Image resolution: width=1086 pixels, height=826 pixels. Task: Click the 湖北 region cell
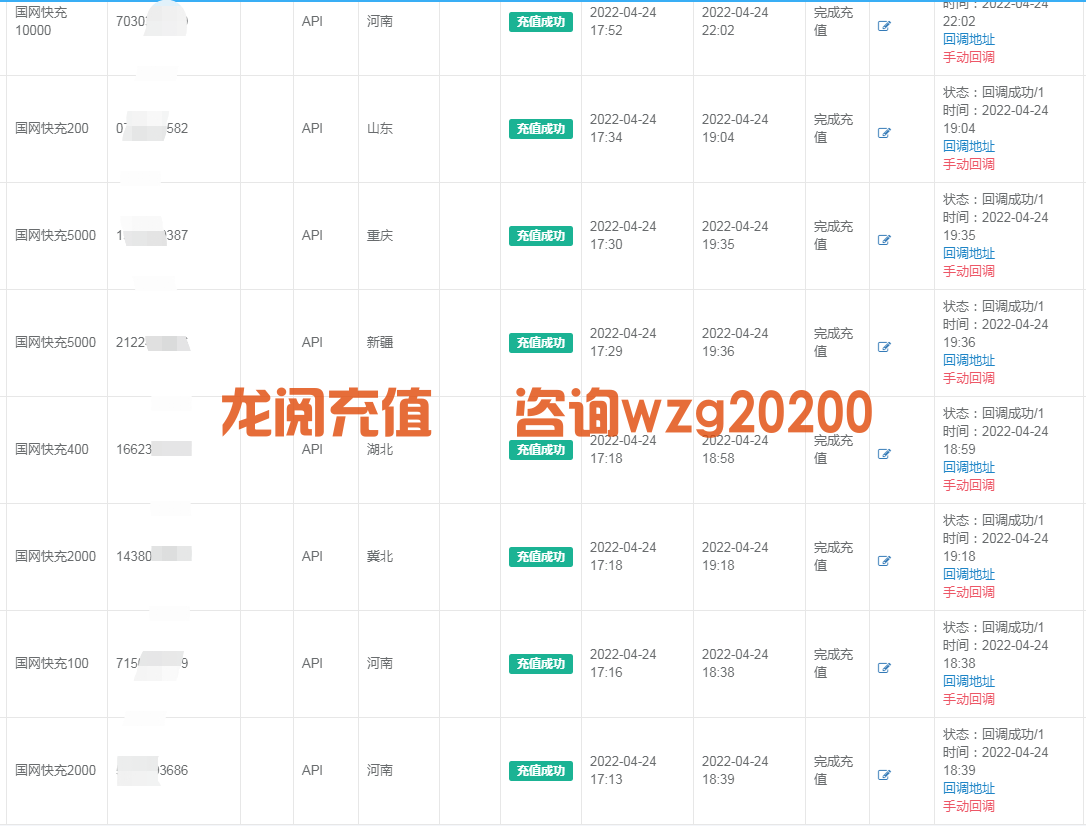point(380,449)
